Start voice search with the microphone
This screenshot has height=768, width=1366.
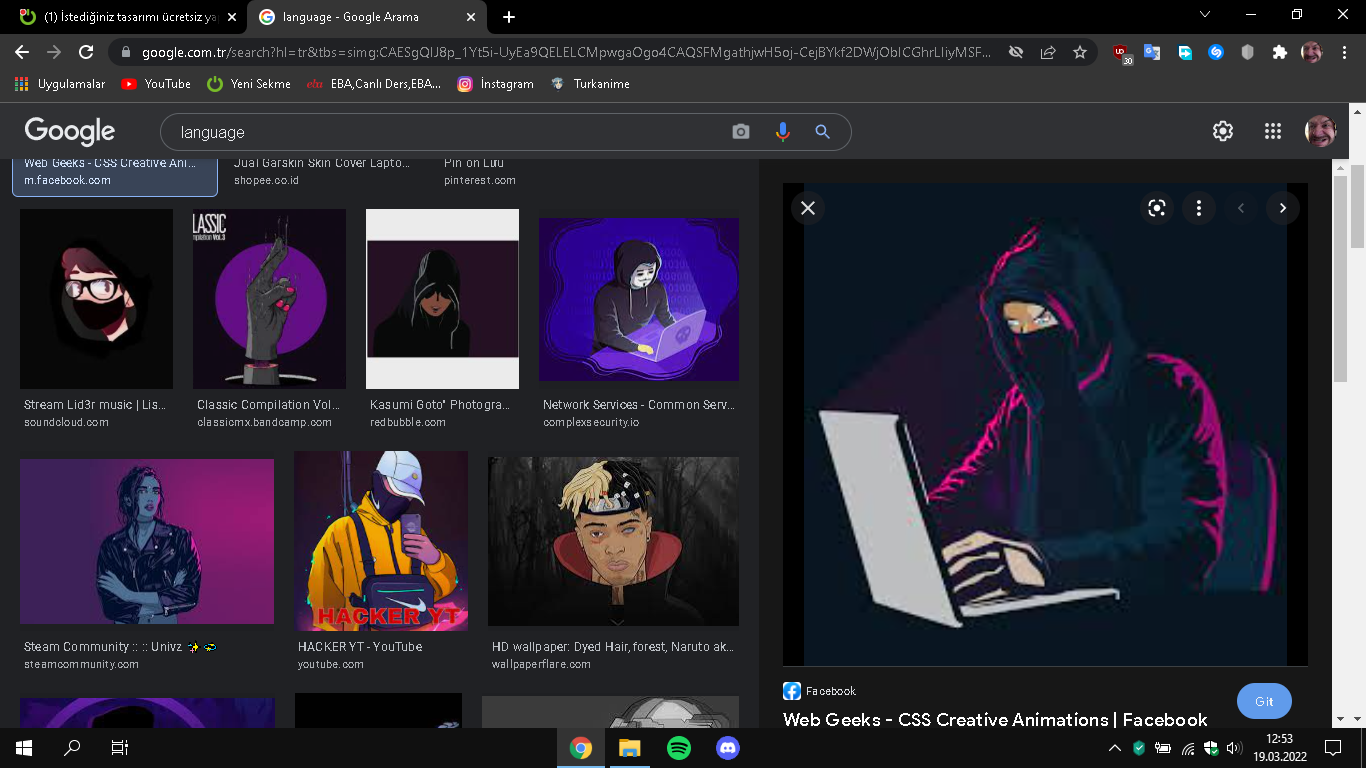point(782,132)
